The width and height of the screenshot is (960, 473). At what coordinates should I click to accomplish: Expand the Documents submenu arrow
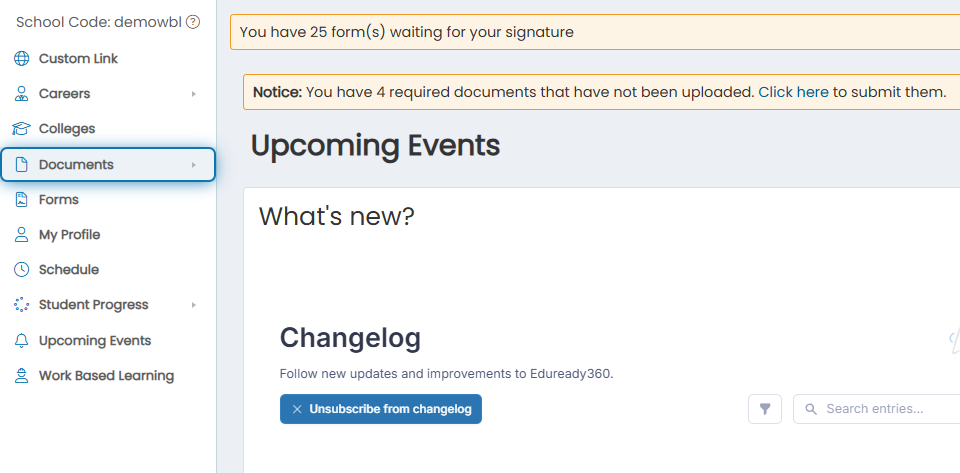point(193,165)
